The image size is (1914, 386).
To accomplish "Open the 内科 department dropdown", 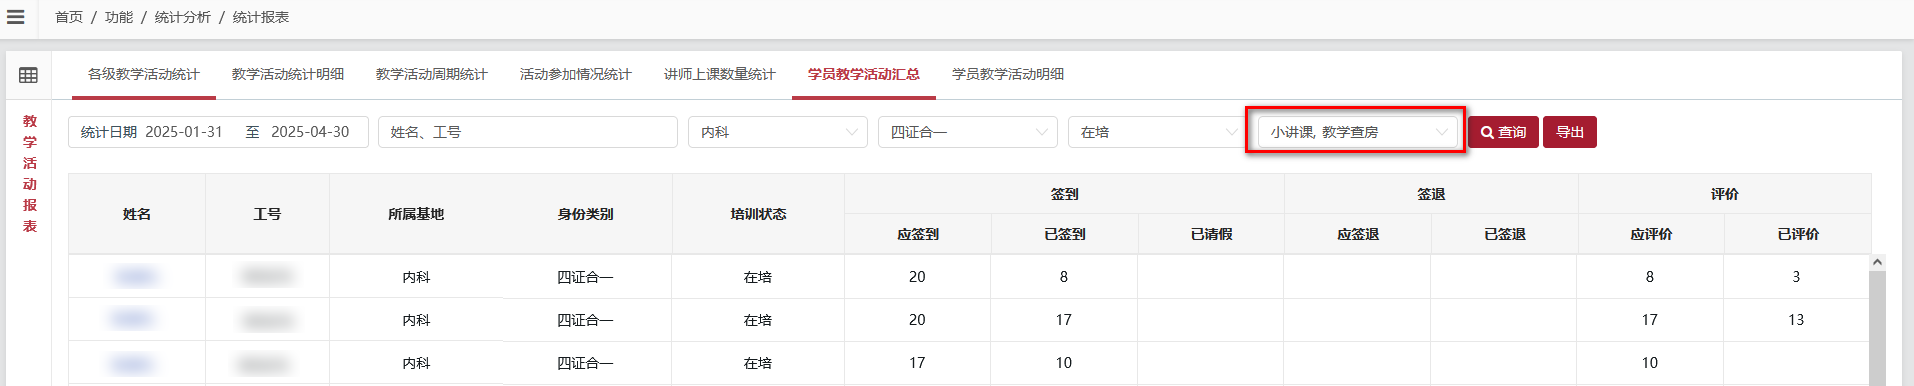I will tap(778, 132).
